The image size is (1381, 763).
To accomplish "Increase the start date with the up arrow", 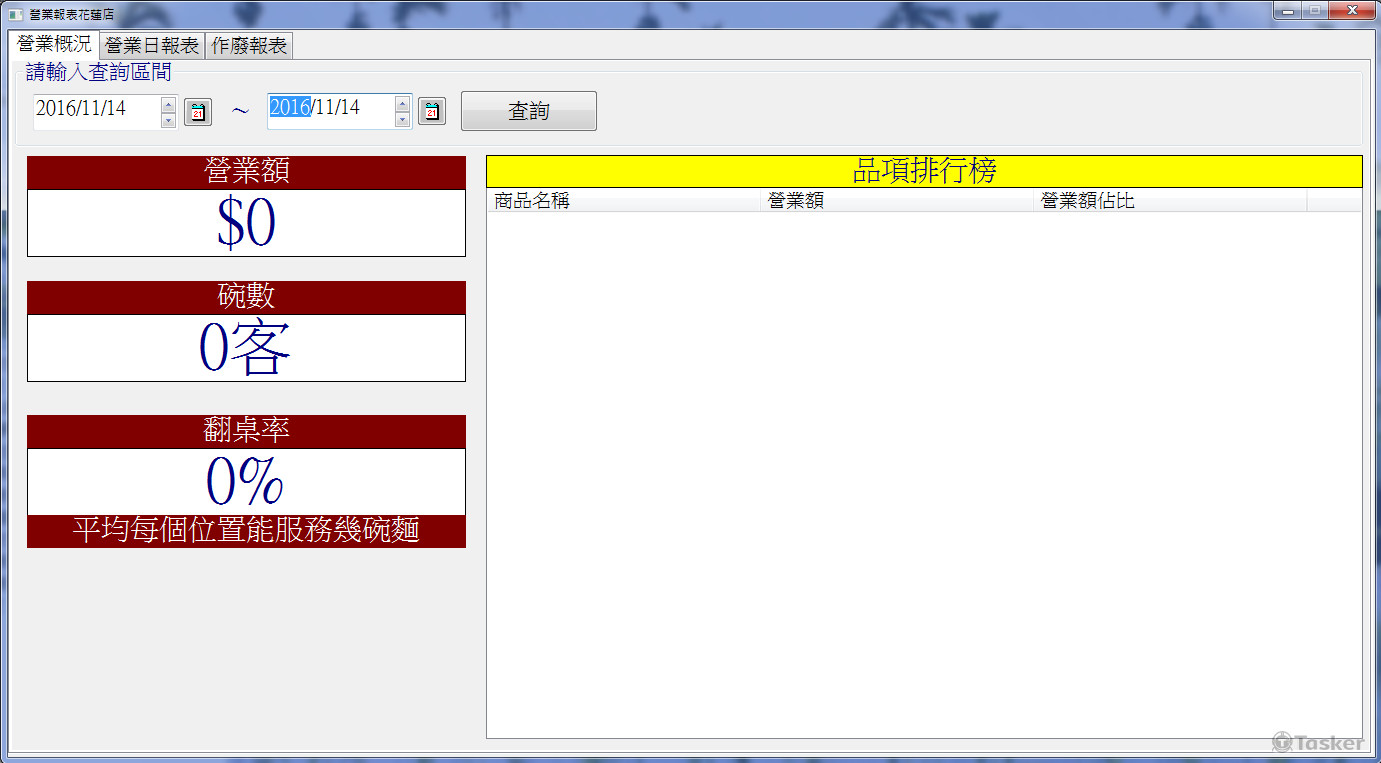I will pos(168,104).
